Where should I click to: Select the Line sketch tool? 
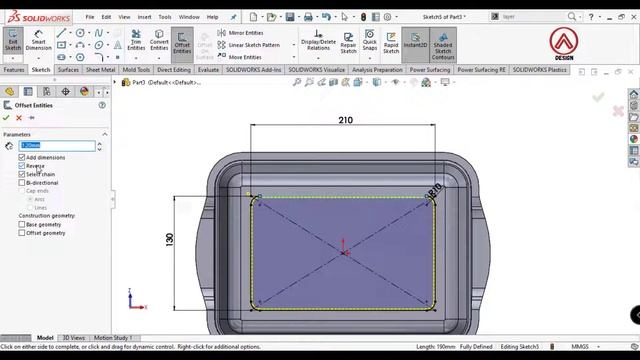pyautogui.click(x=61, y=33)
